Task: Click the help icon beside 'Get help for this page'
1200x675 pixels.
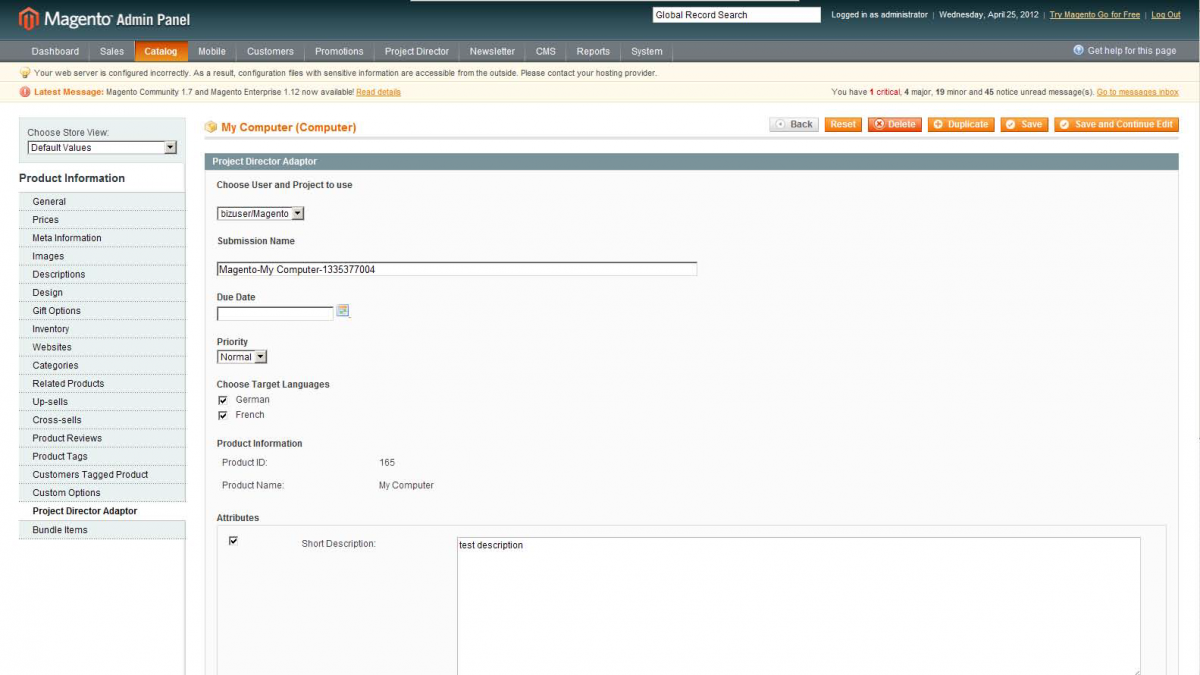Action: point(1078,50)
